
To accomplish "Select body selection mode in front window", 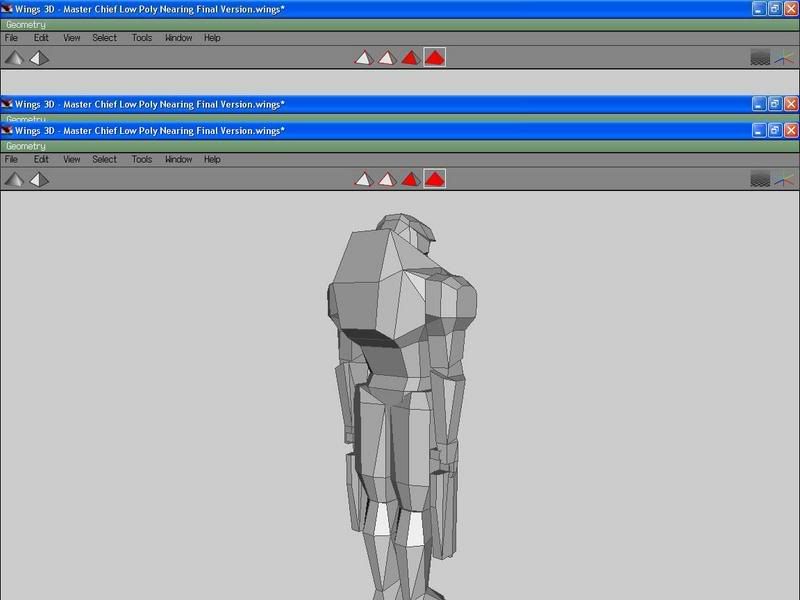I will pos(434,179).
